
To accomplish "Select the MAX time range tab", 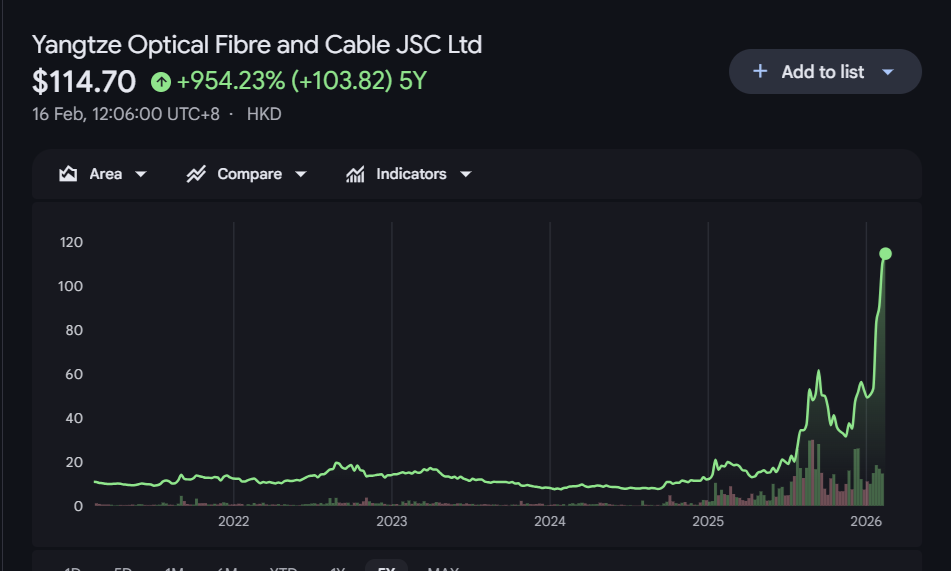I will click(x=443, y=567).
